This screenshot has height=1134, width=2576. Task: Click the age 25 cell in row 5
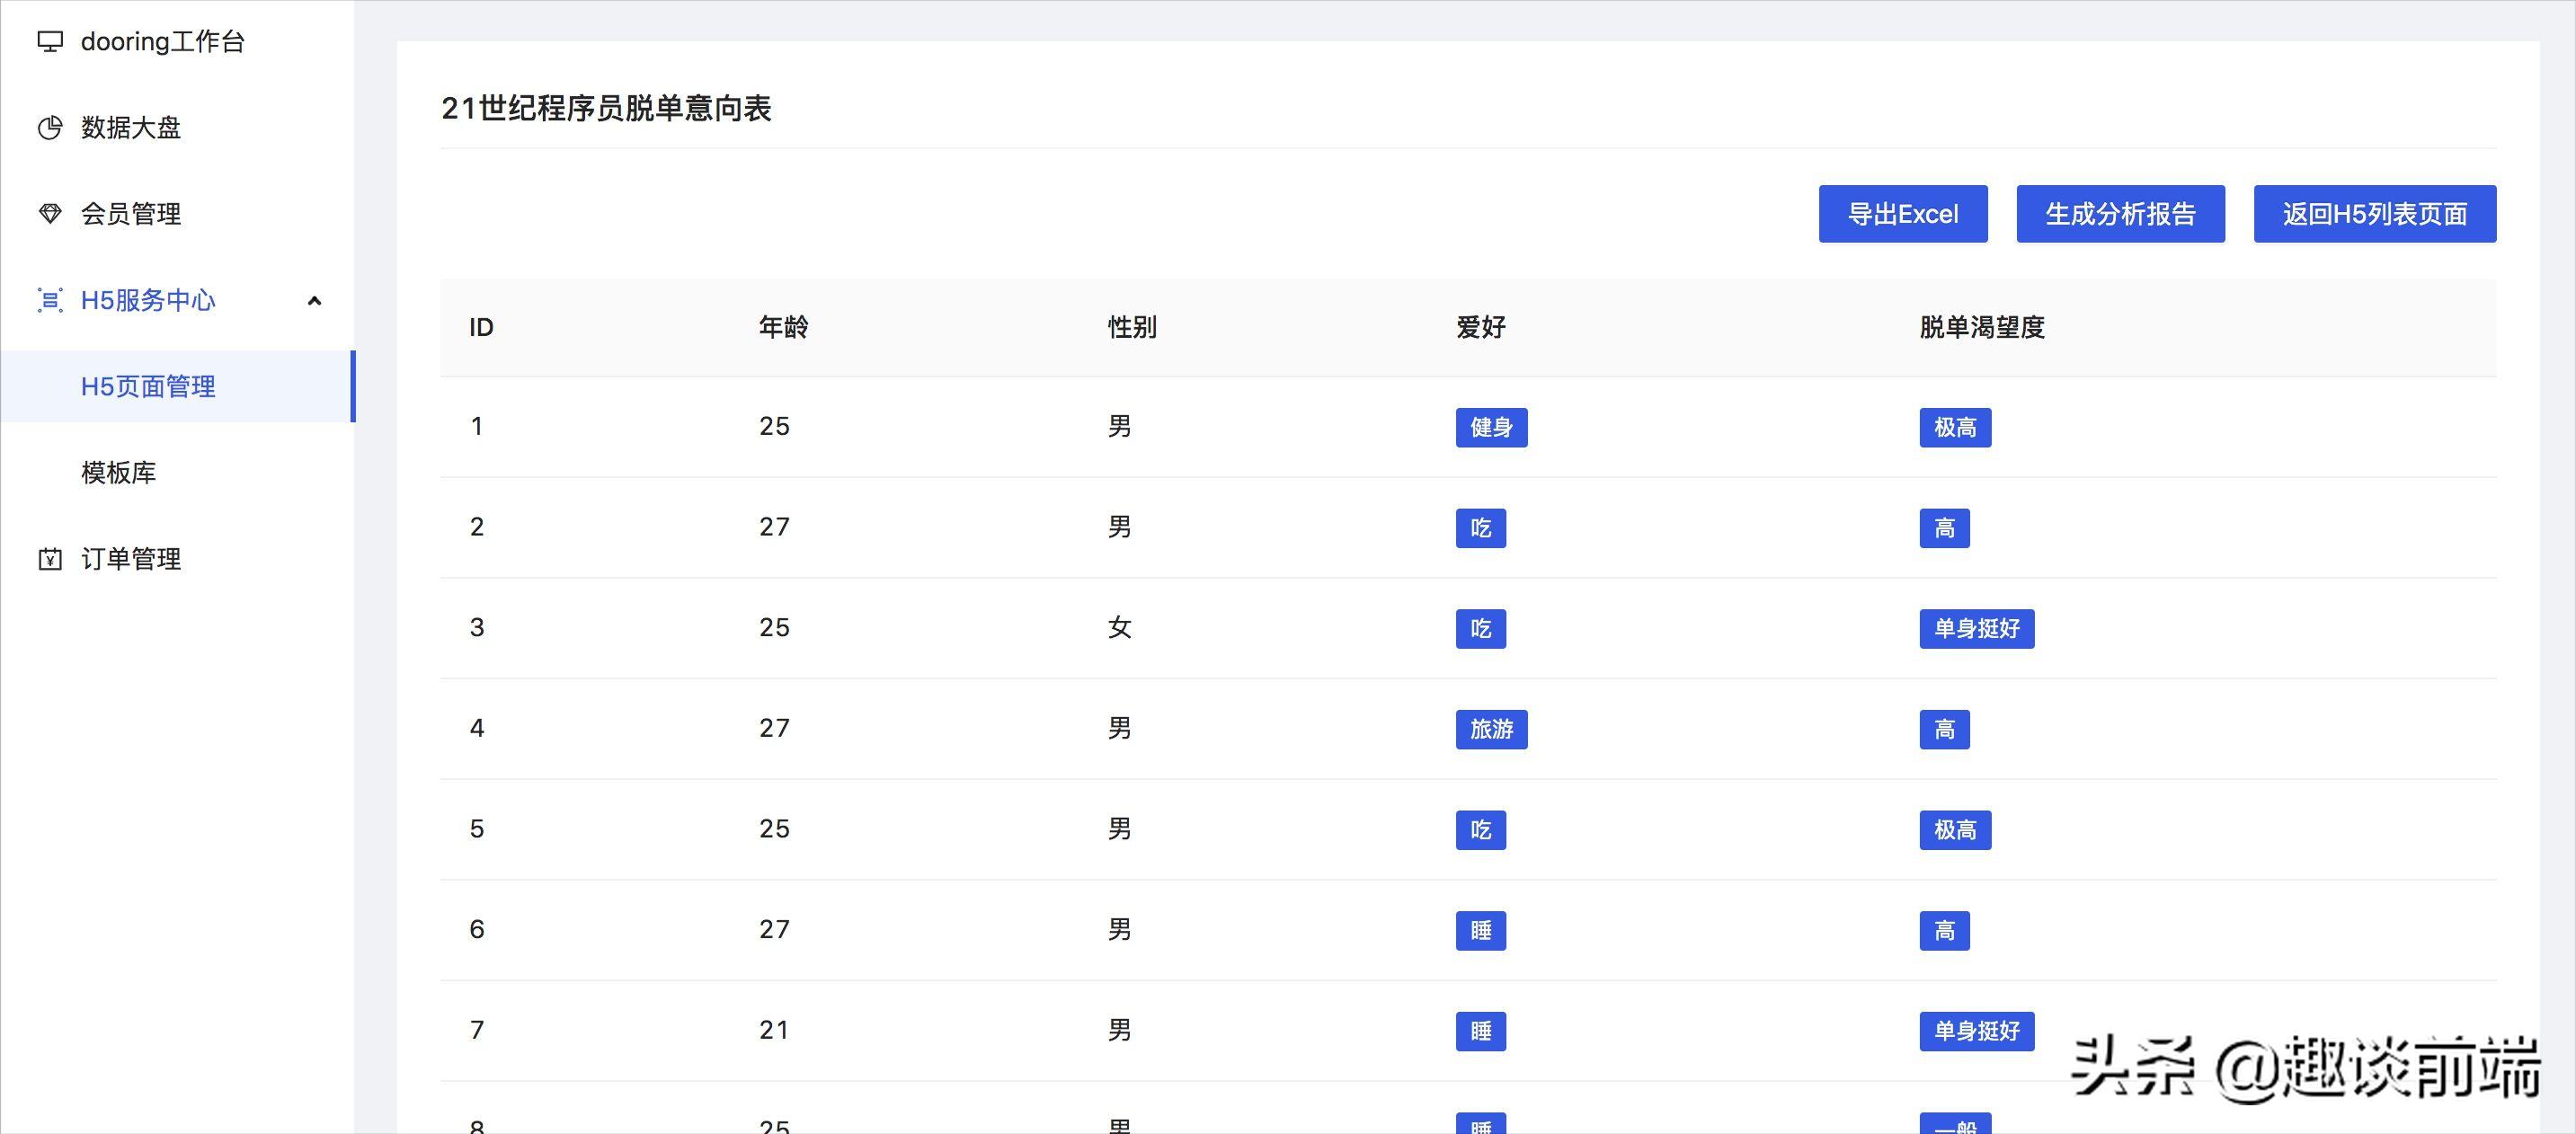click(774, 829)
